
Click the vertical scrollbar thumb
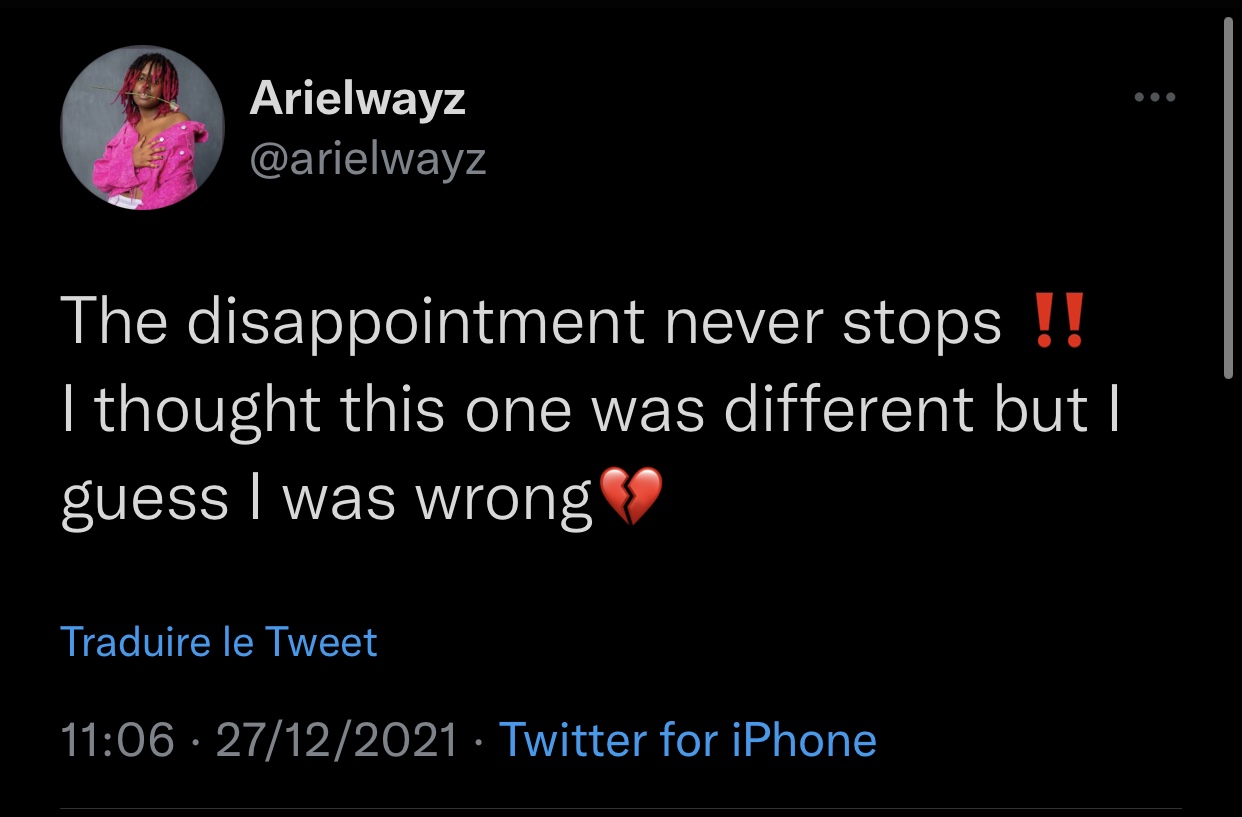pyautogui.click(x=1229, y=200)
